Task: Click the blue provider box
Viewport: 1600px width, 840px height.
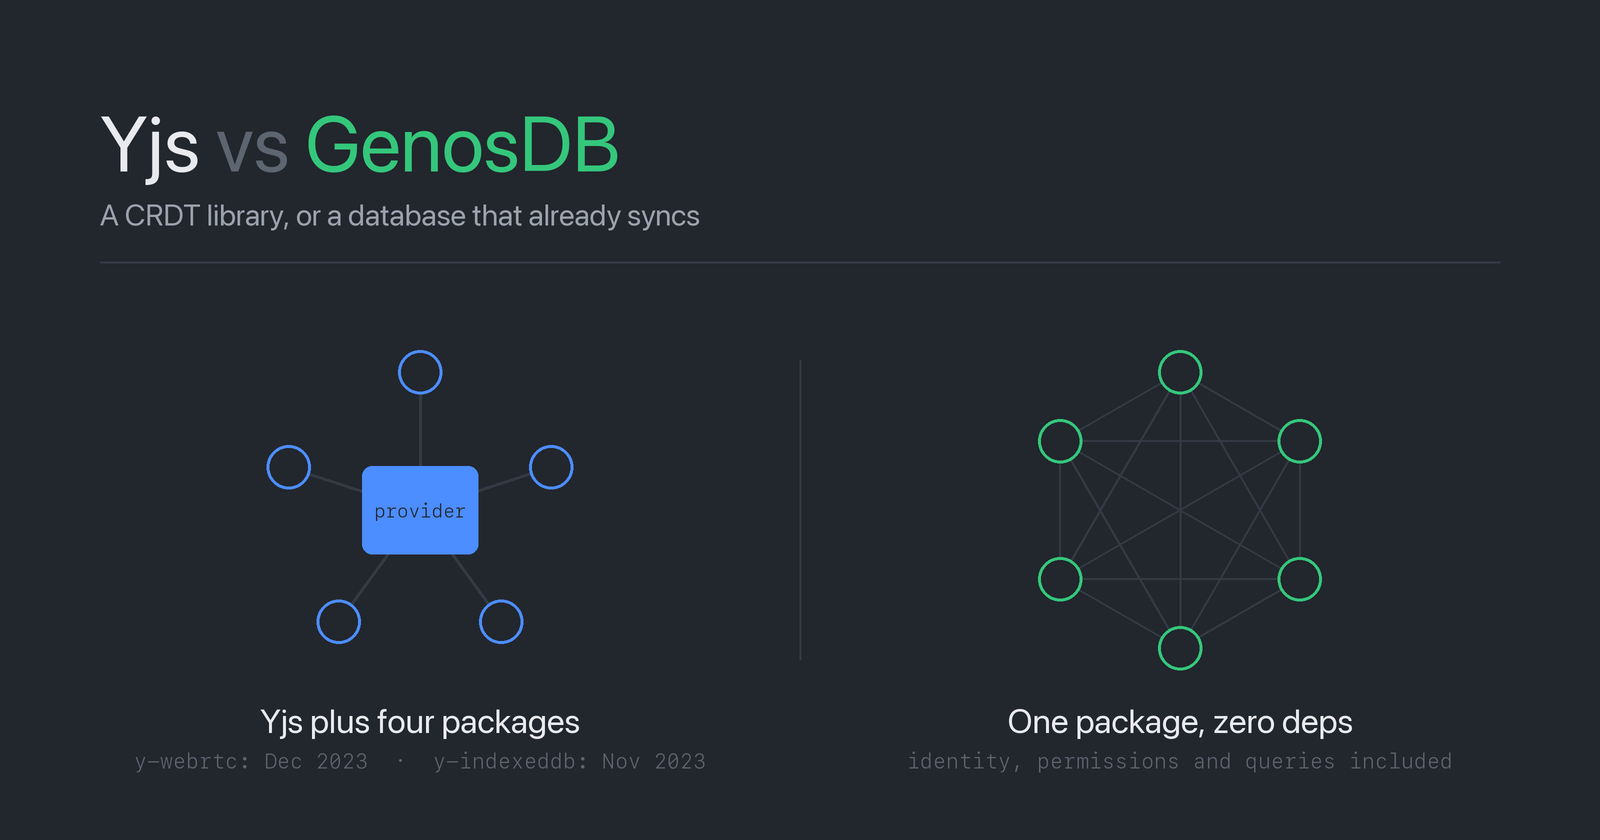Action: [x=420, y=510]
